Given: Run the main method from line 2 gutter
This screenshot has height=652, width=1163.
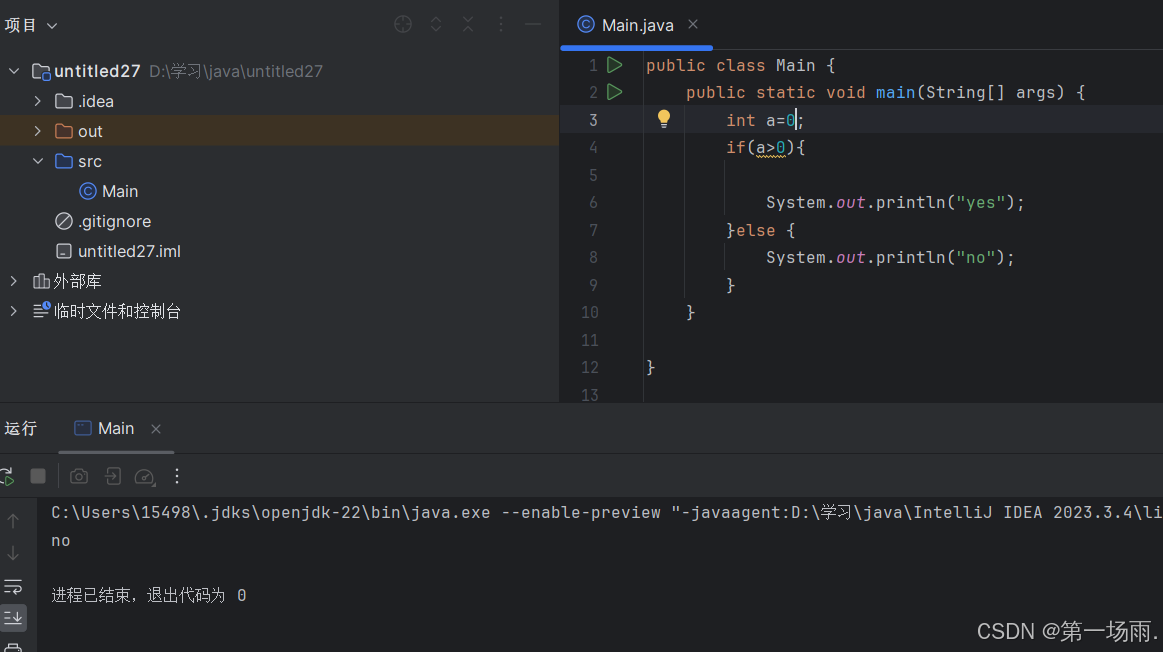Looking at the screenshot, I should pos(614,92).
